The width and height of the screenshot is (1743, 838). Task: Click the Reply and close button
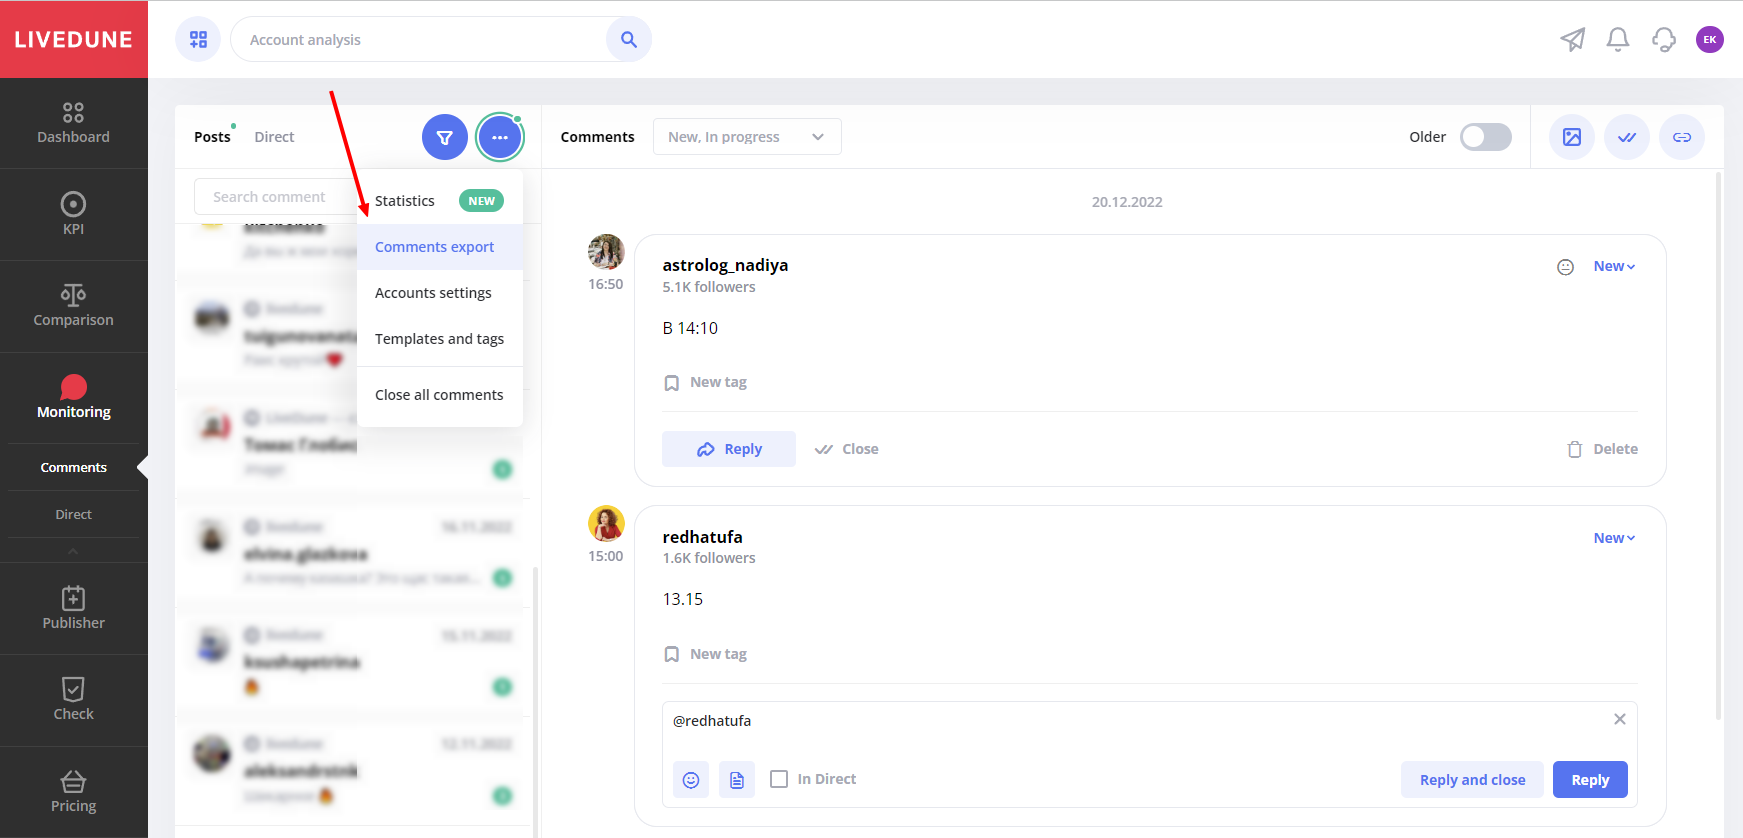tap(1472, 780)
